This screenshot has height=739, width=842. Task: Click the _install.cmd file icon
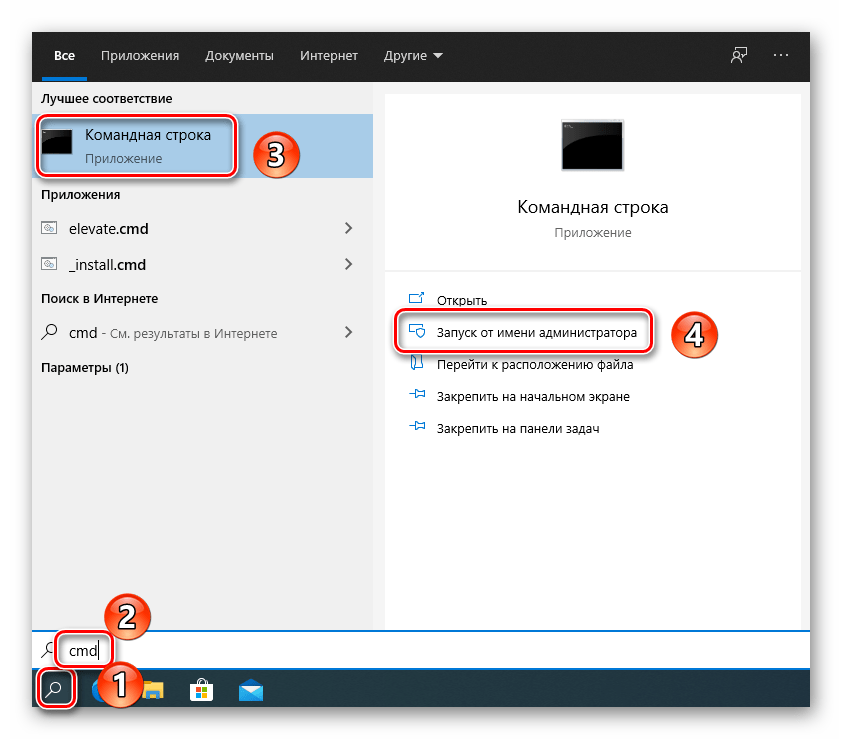click(50, 265)
